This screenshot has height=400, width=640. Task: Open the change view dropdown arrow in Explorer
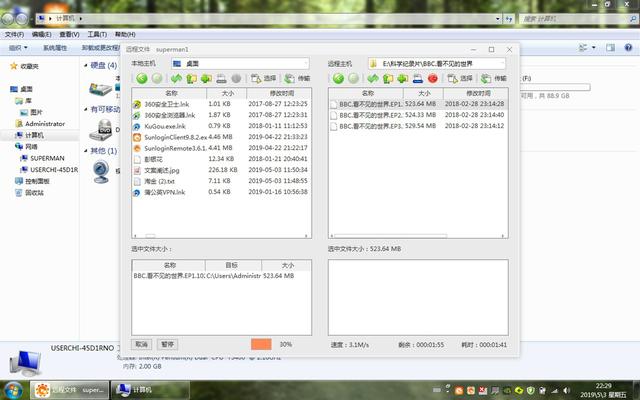click(x=594, y=48)
